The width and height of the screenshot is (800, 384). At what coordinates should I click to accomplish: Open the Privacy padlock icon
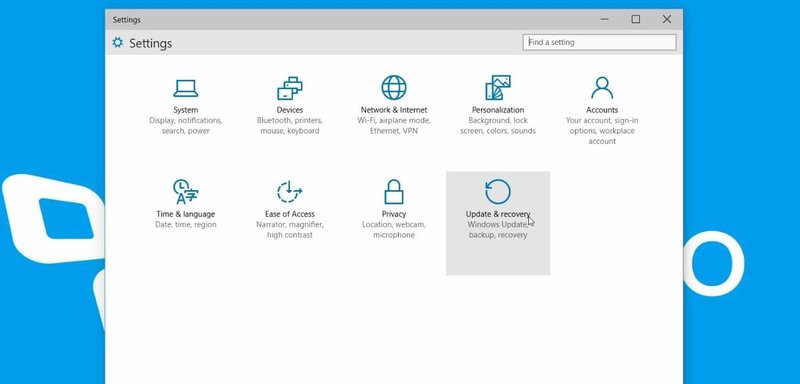point(394,192)
